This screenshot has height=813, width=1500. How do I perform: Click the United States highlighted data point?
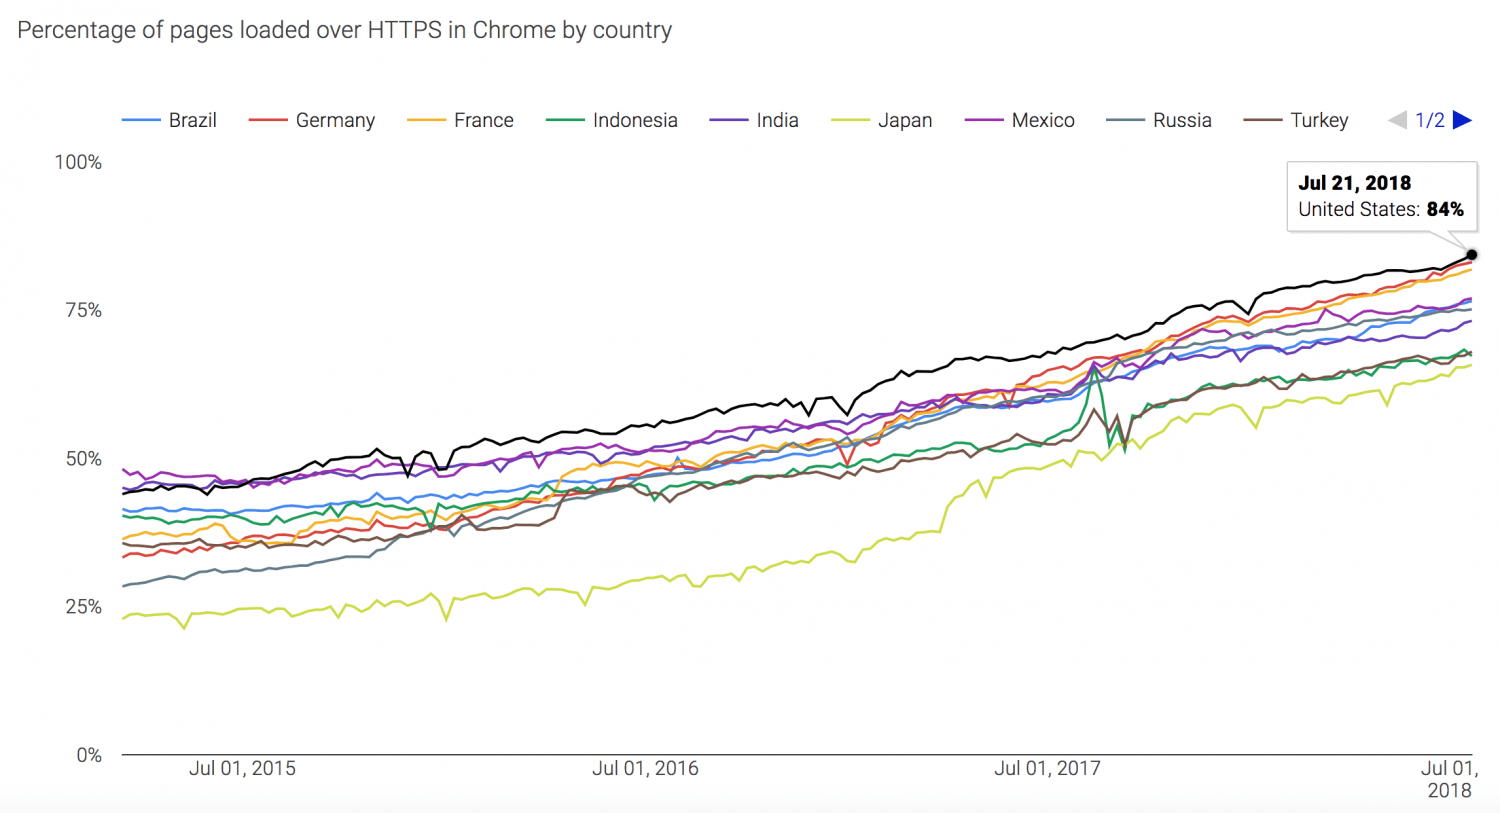click(x=1472, y=255)
